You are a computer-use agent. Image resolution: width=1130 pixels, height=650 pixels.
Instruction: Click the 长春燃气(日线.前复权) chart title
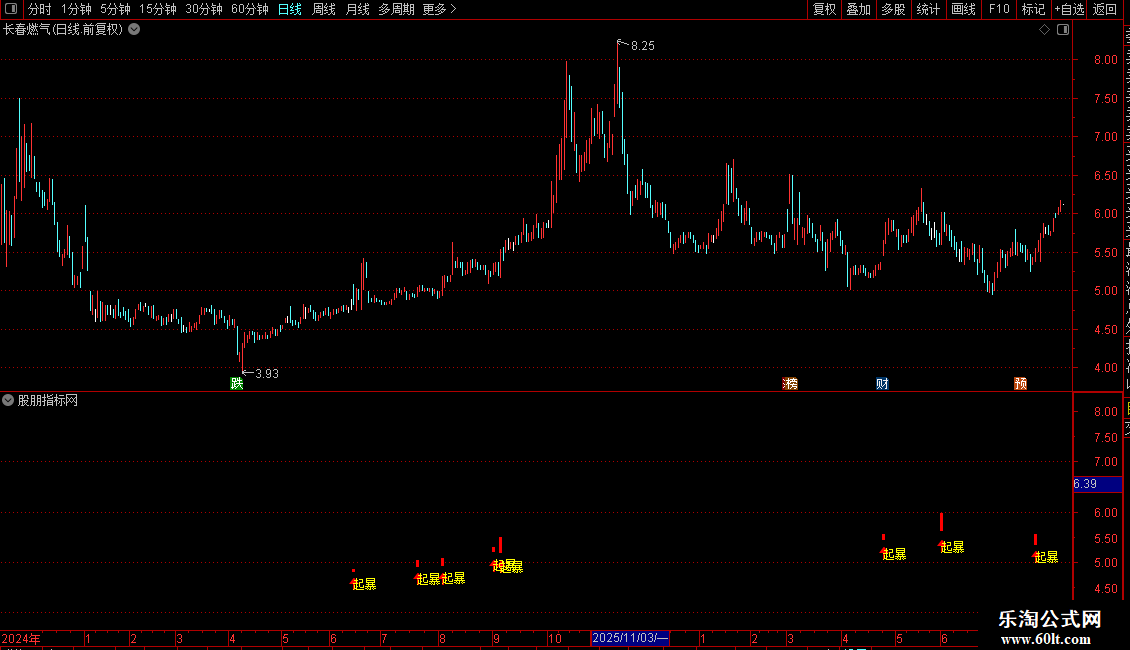[63, 30]
